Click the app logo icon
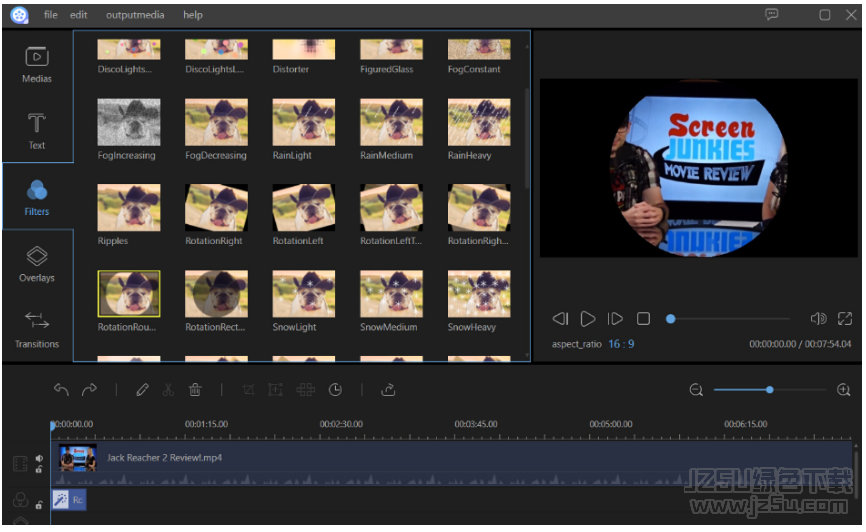Screen dimensions: 866x532 click(x=19, y=15)
